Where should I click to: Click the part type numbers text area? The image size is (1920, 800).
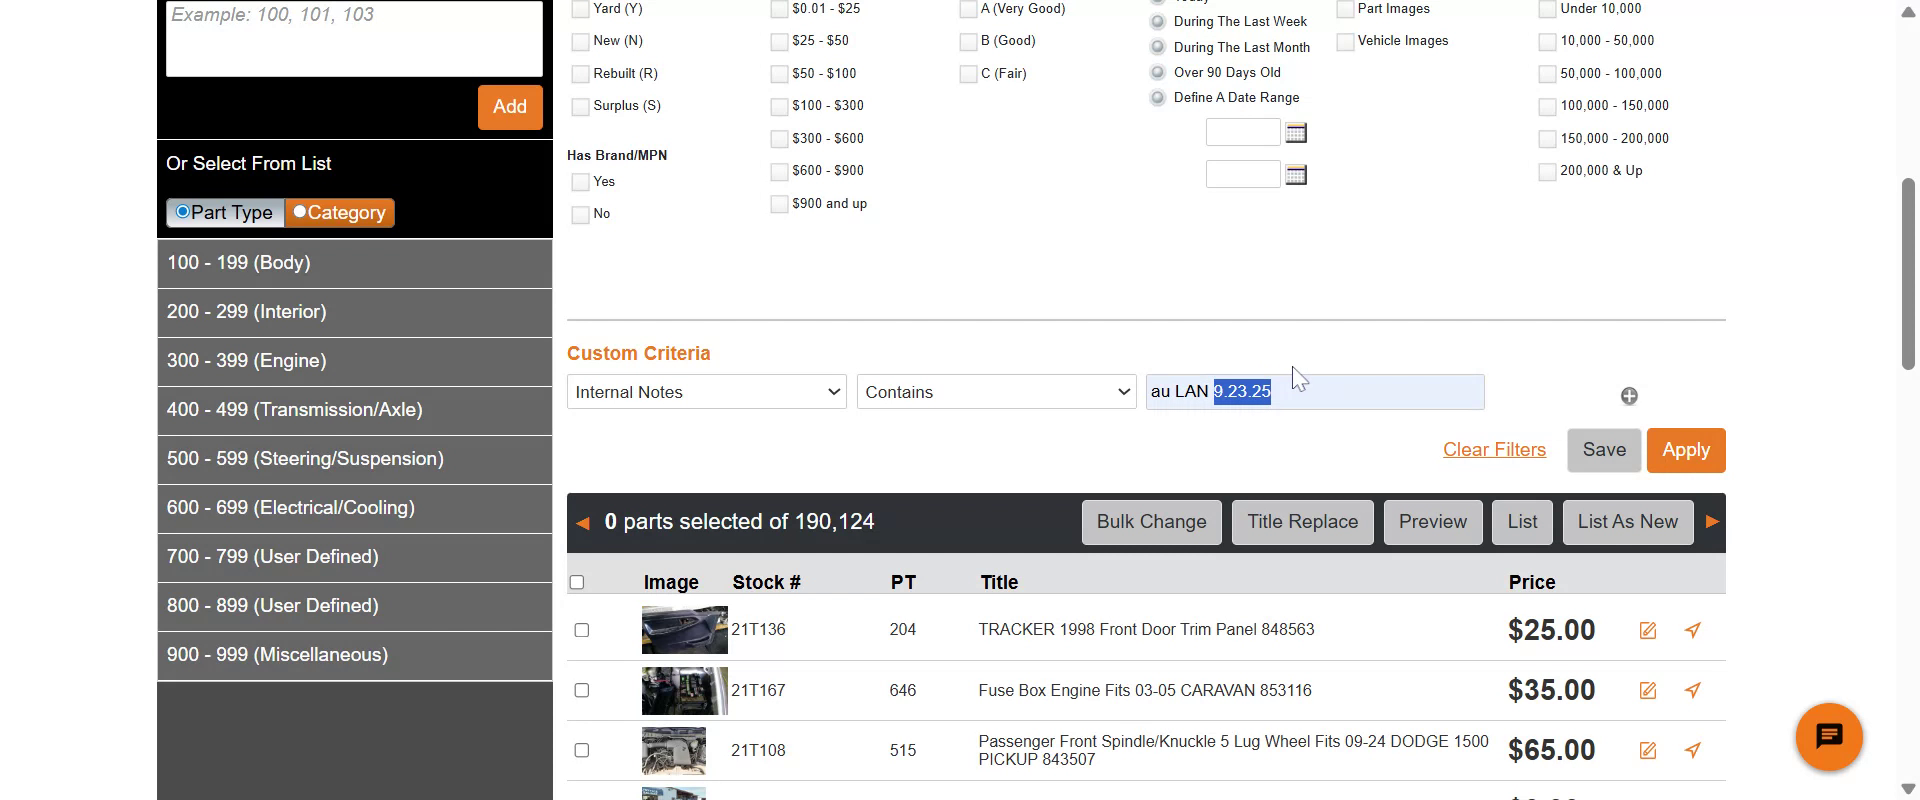(354, 38)
